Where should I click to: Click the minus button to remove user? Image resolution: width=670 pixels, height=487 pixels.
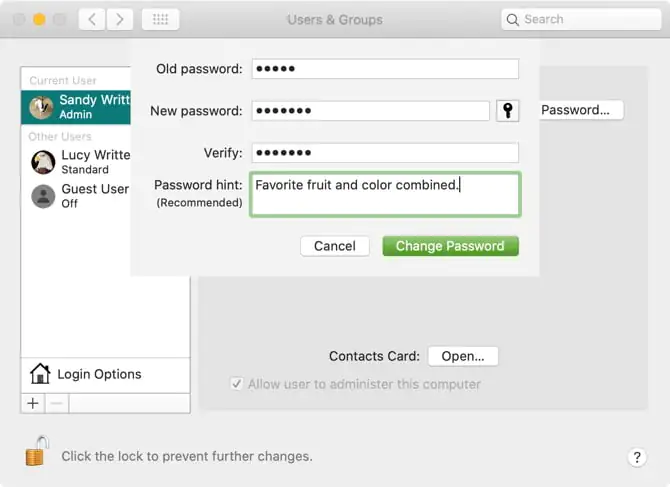coord(57,403)
